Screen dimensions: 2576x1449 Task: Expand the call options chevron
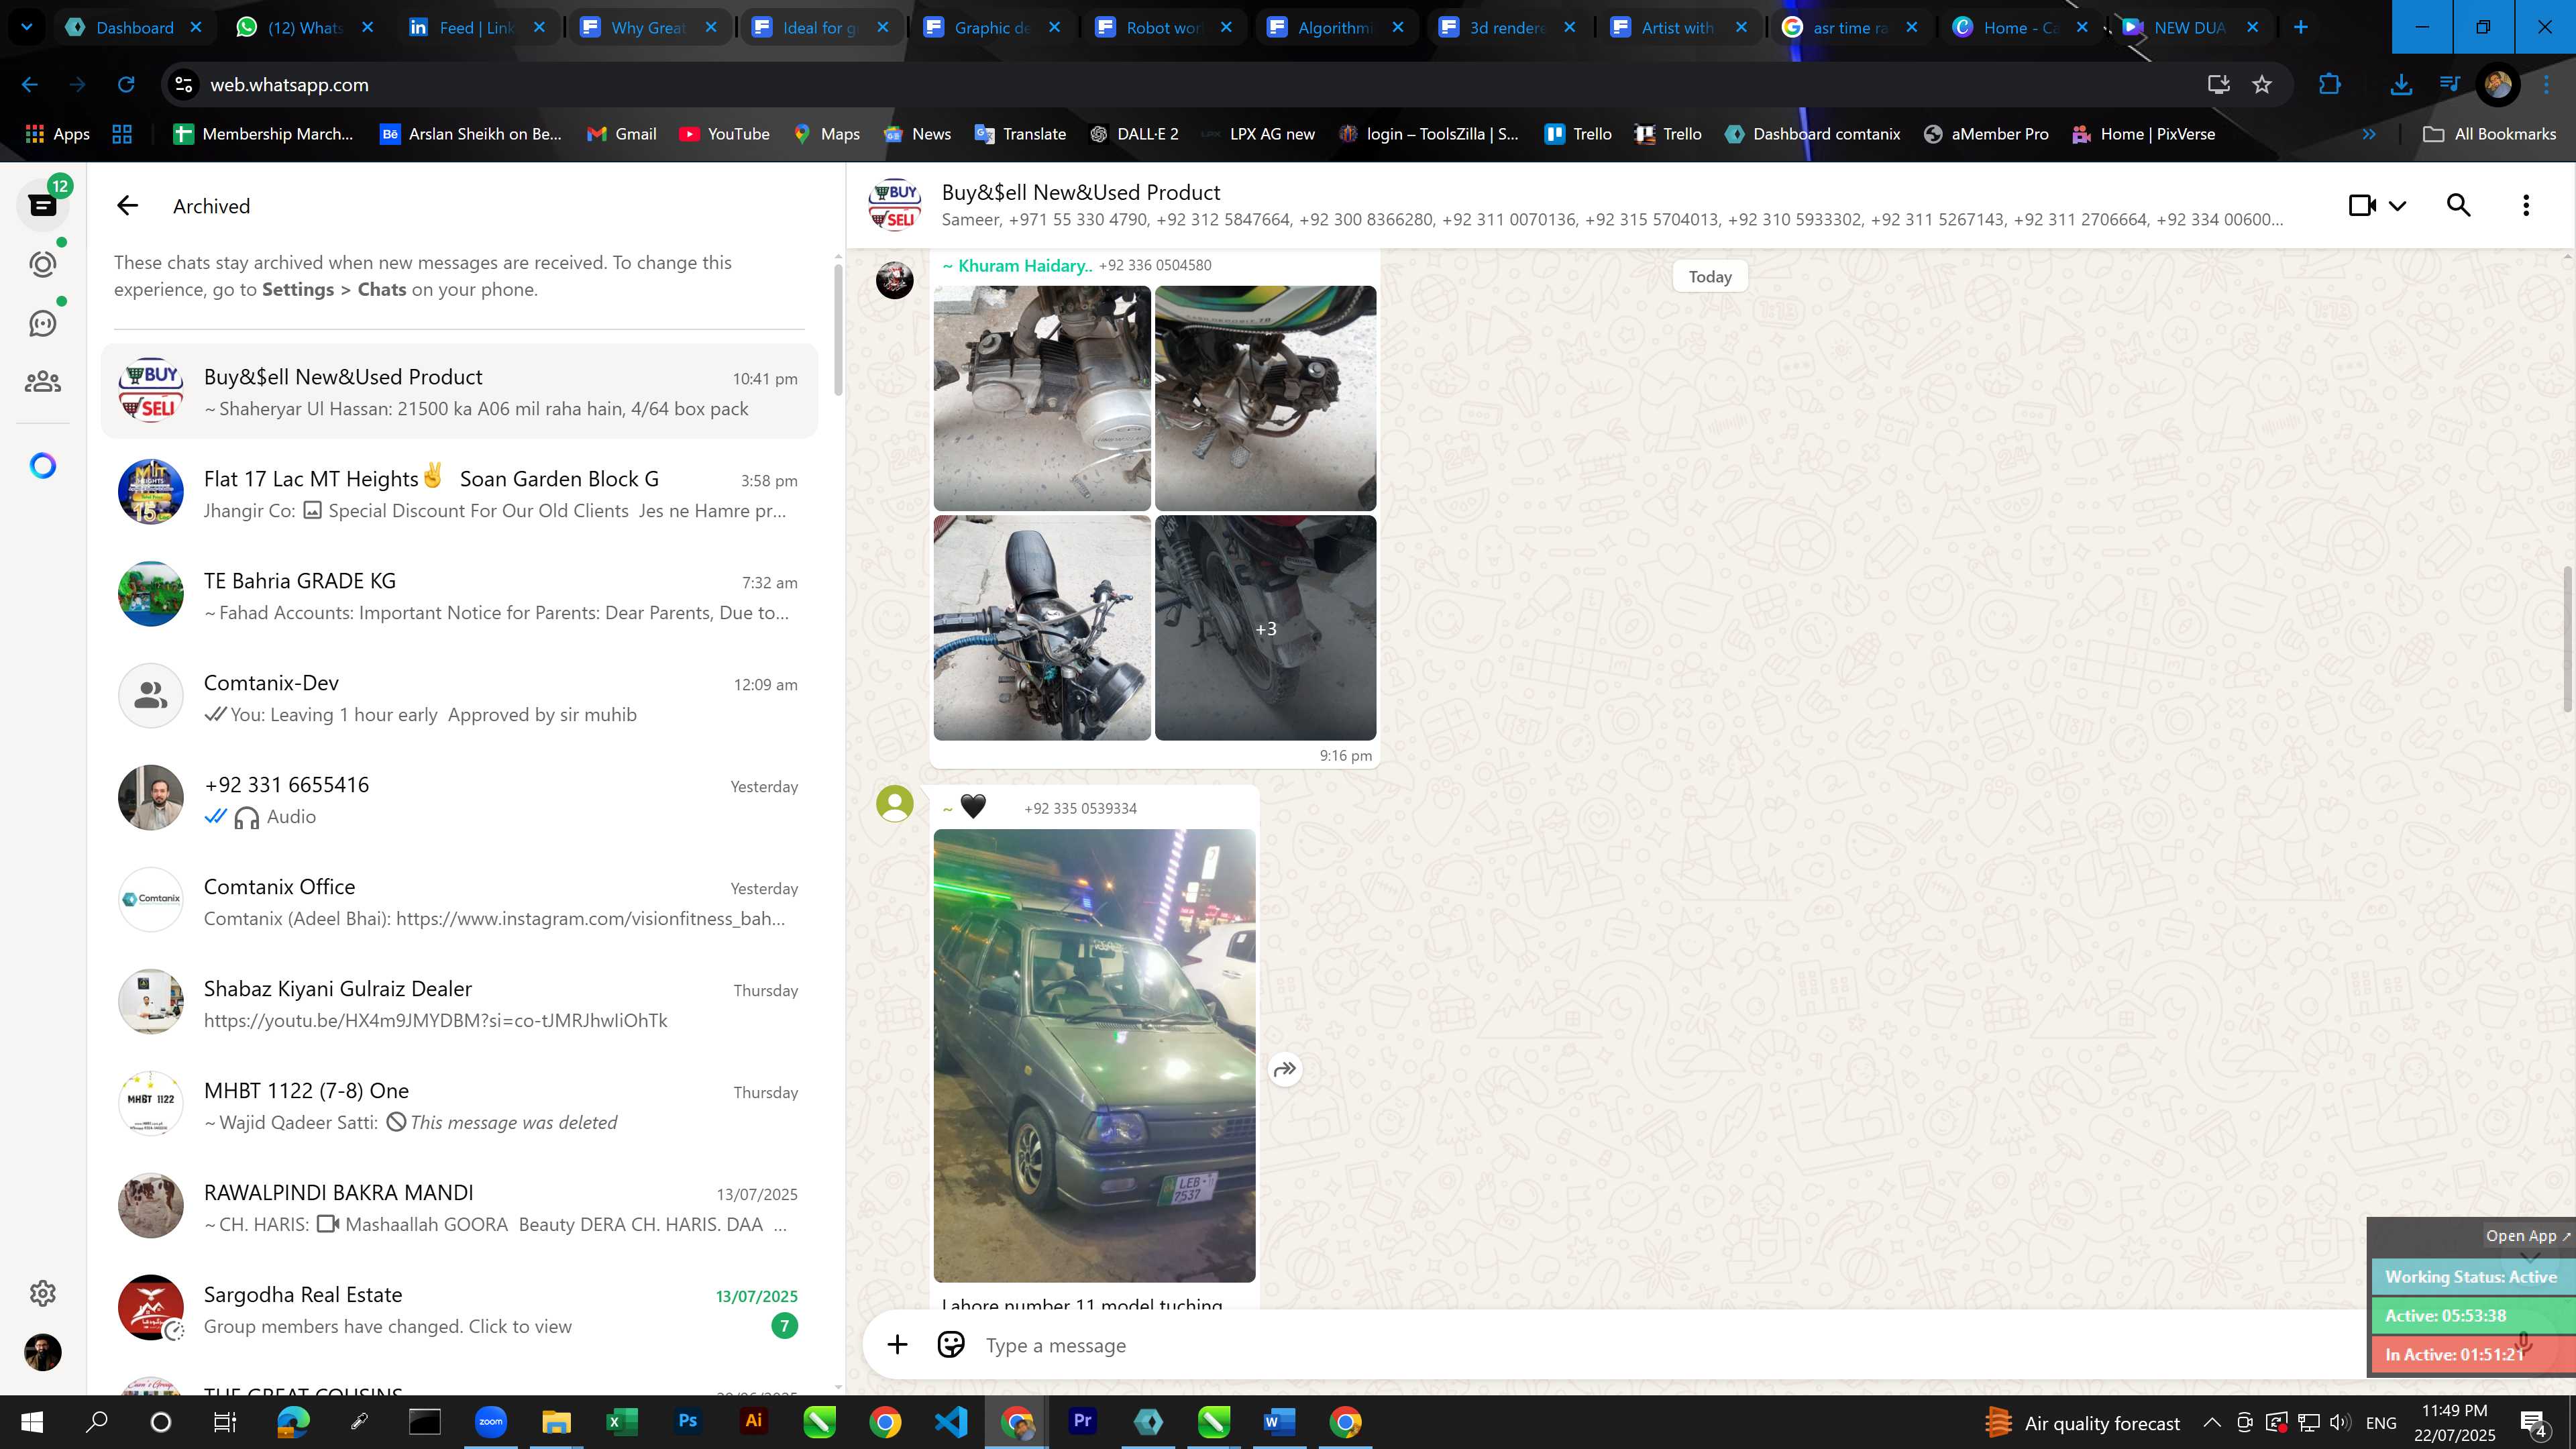pos(2398,206)
